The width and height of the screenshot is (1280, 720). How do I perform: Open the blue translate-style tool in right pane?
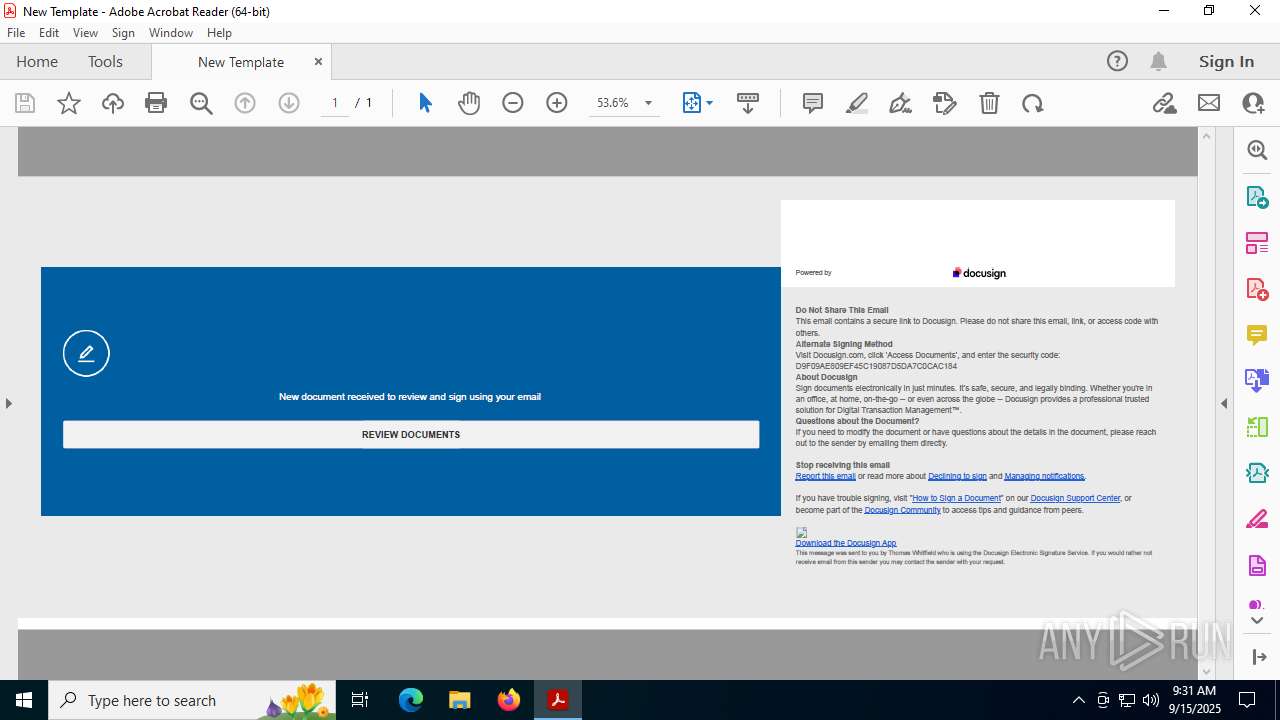click(x=1257, y=380)
